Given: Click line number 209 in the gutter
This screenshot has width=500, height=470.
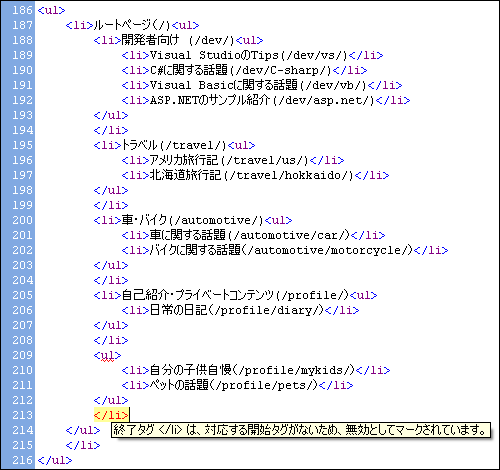Looking at the screenshot, I should pyautogui.click(x=22, y=355).
